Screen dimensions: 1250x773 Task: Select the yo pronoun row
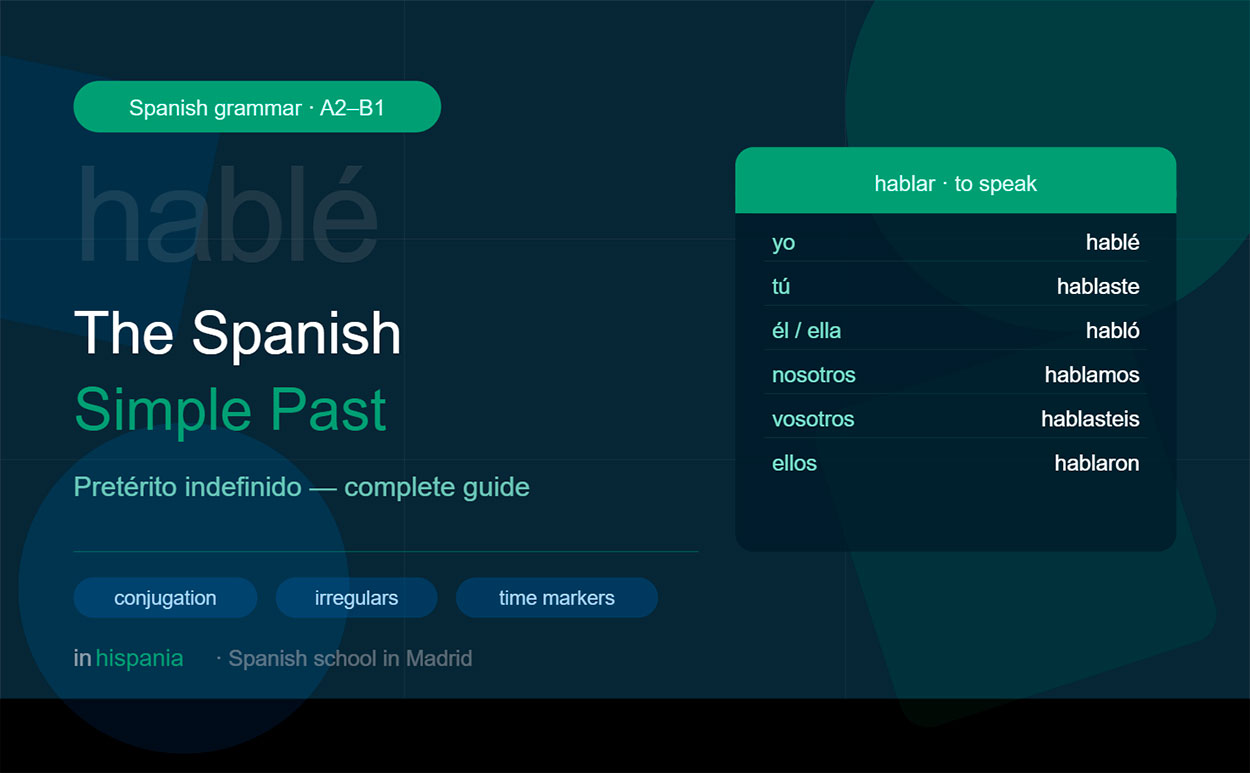[x=783, y=242]
